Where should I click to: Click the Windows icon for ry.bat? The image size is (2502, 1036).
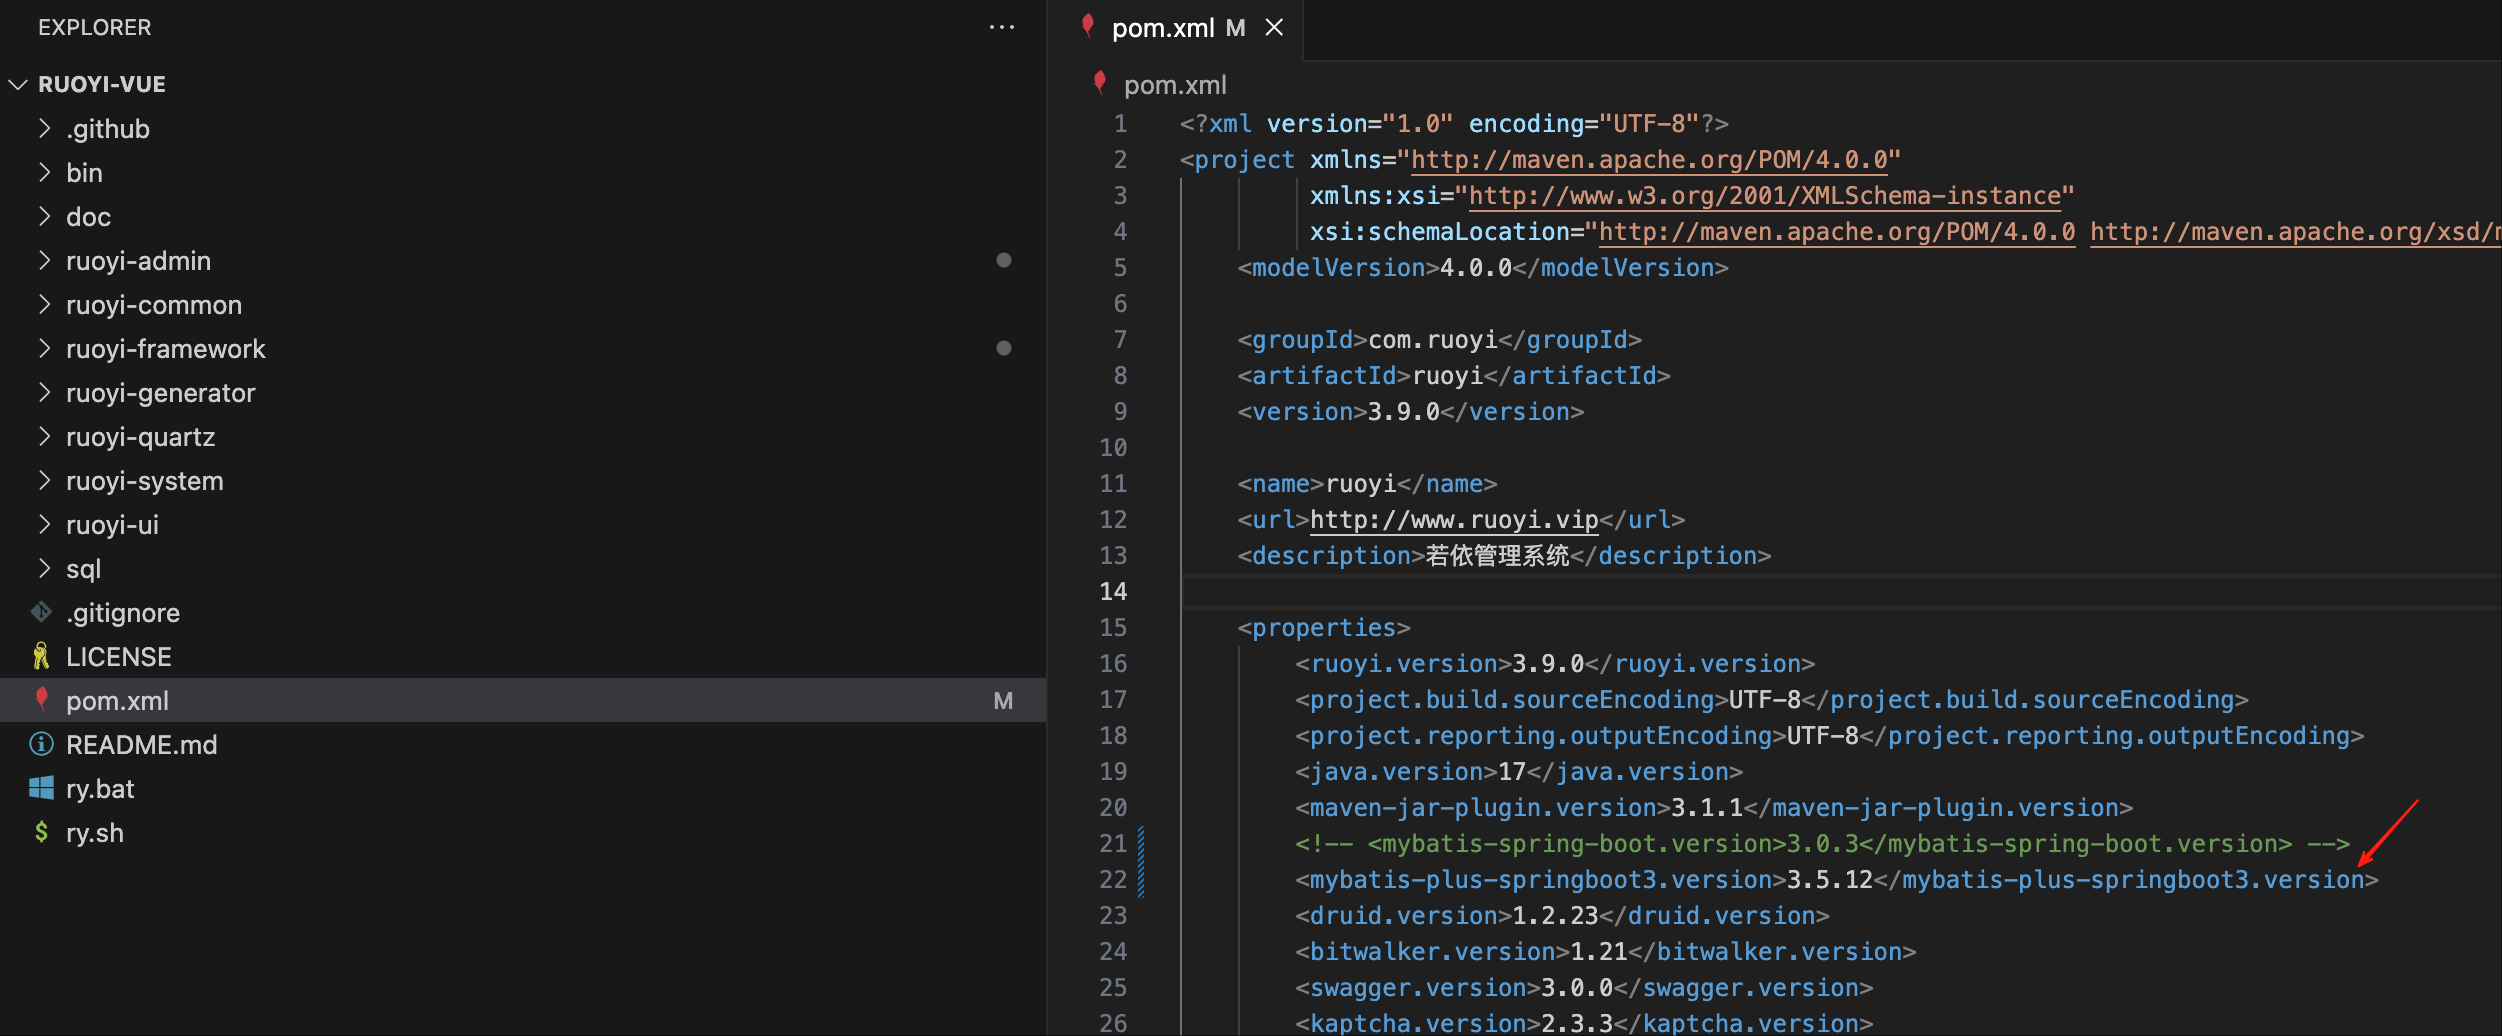pos(41,788)
